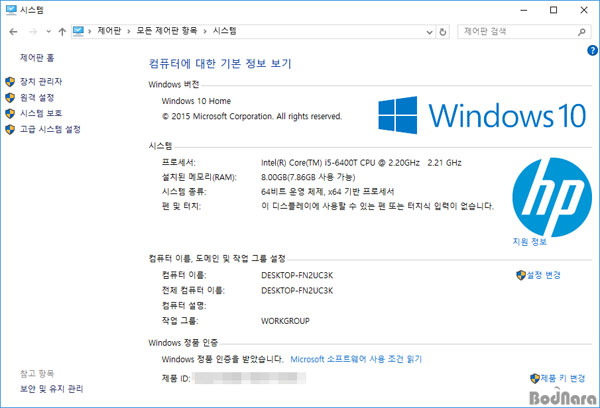The image size is (600, 408).
Task: Click the Windows 10 Home text
Action: point(196,101)
